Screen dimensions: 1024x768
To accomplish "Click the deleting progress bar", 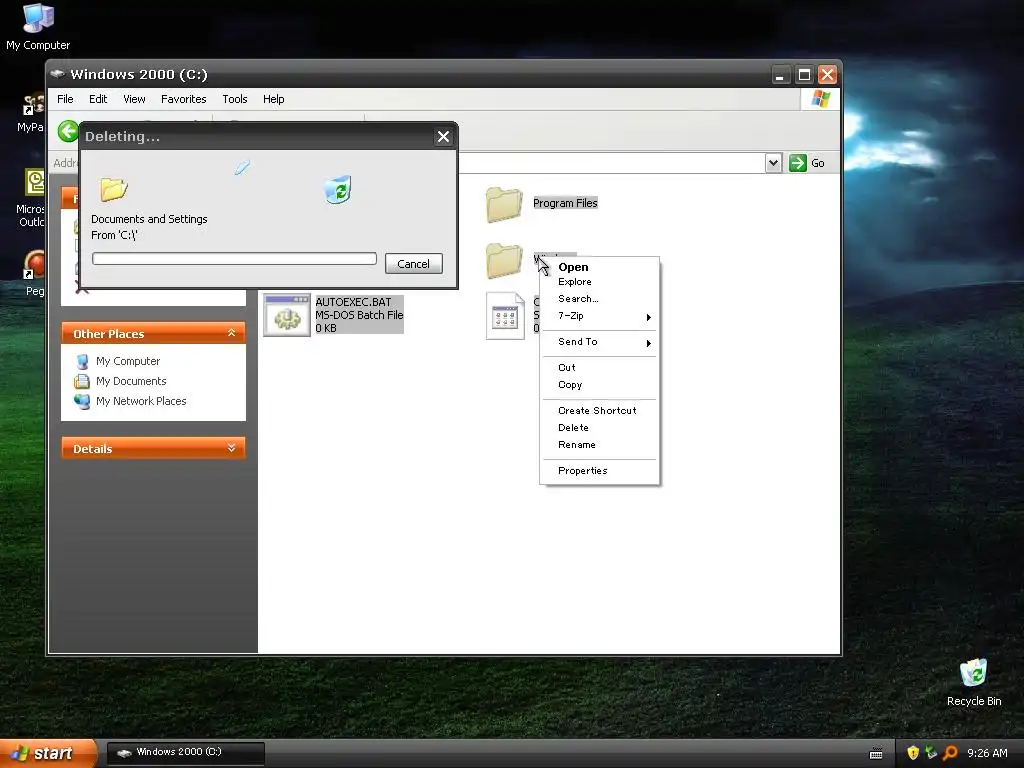I will pos(234,259).
